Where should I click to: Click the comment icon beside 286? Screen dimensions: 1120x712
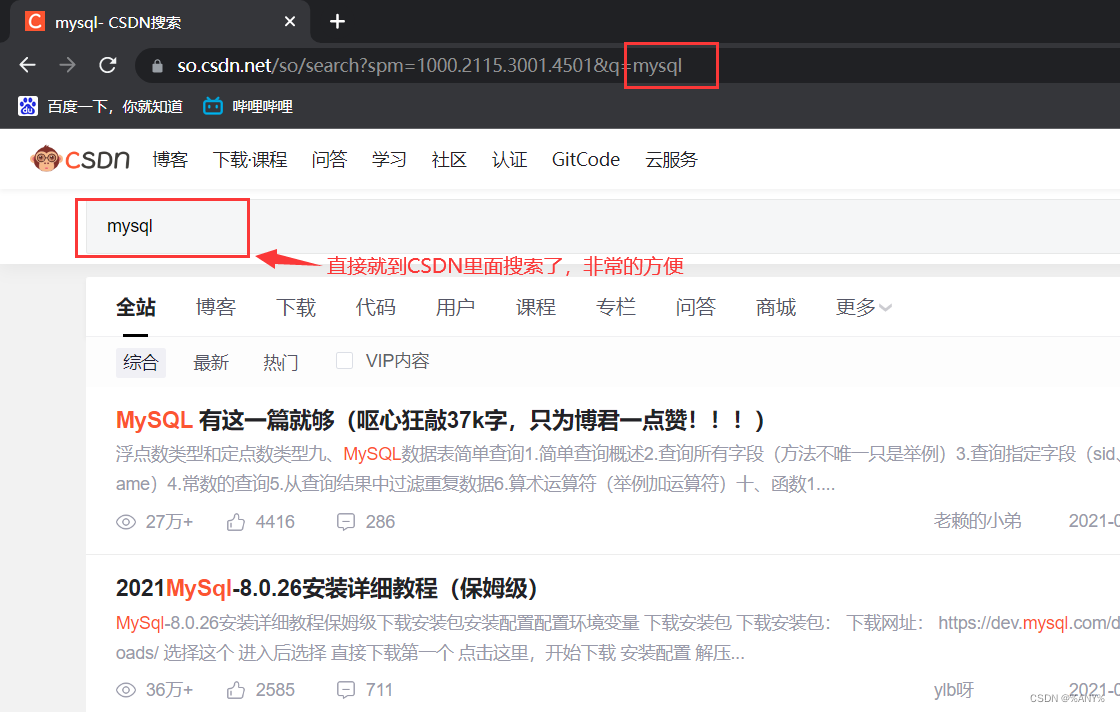(346, 522)
